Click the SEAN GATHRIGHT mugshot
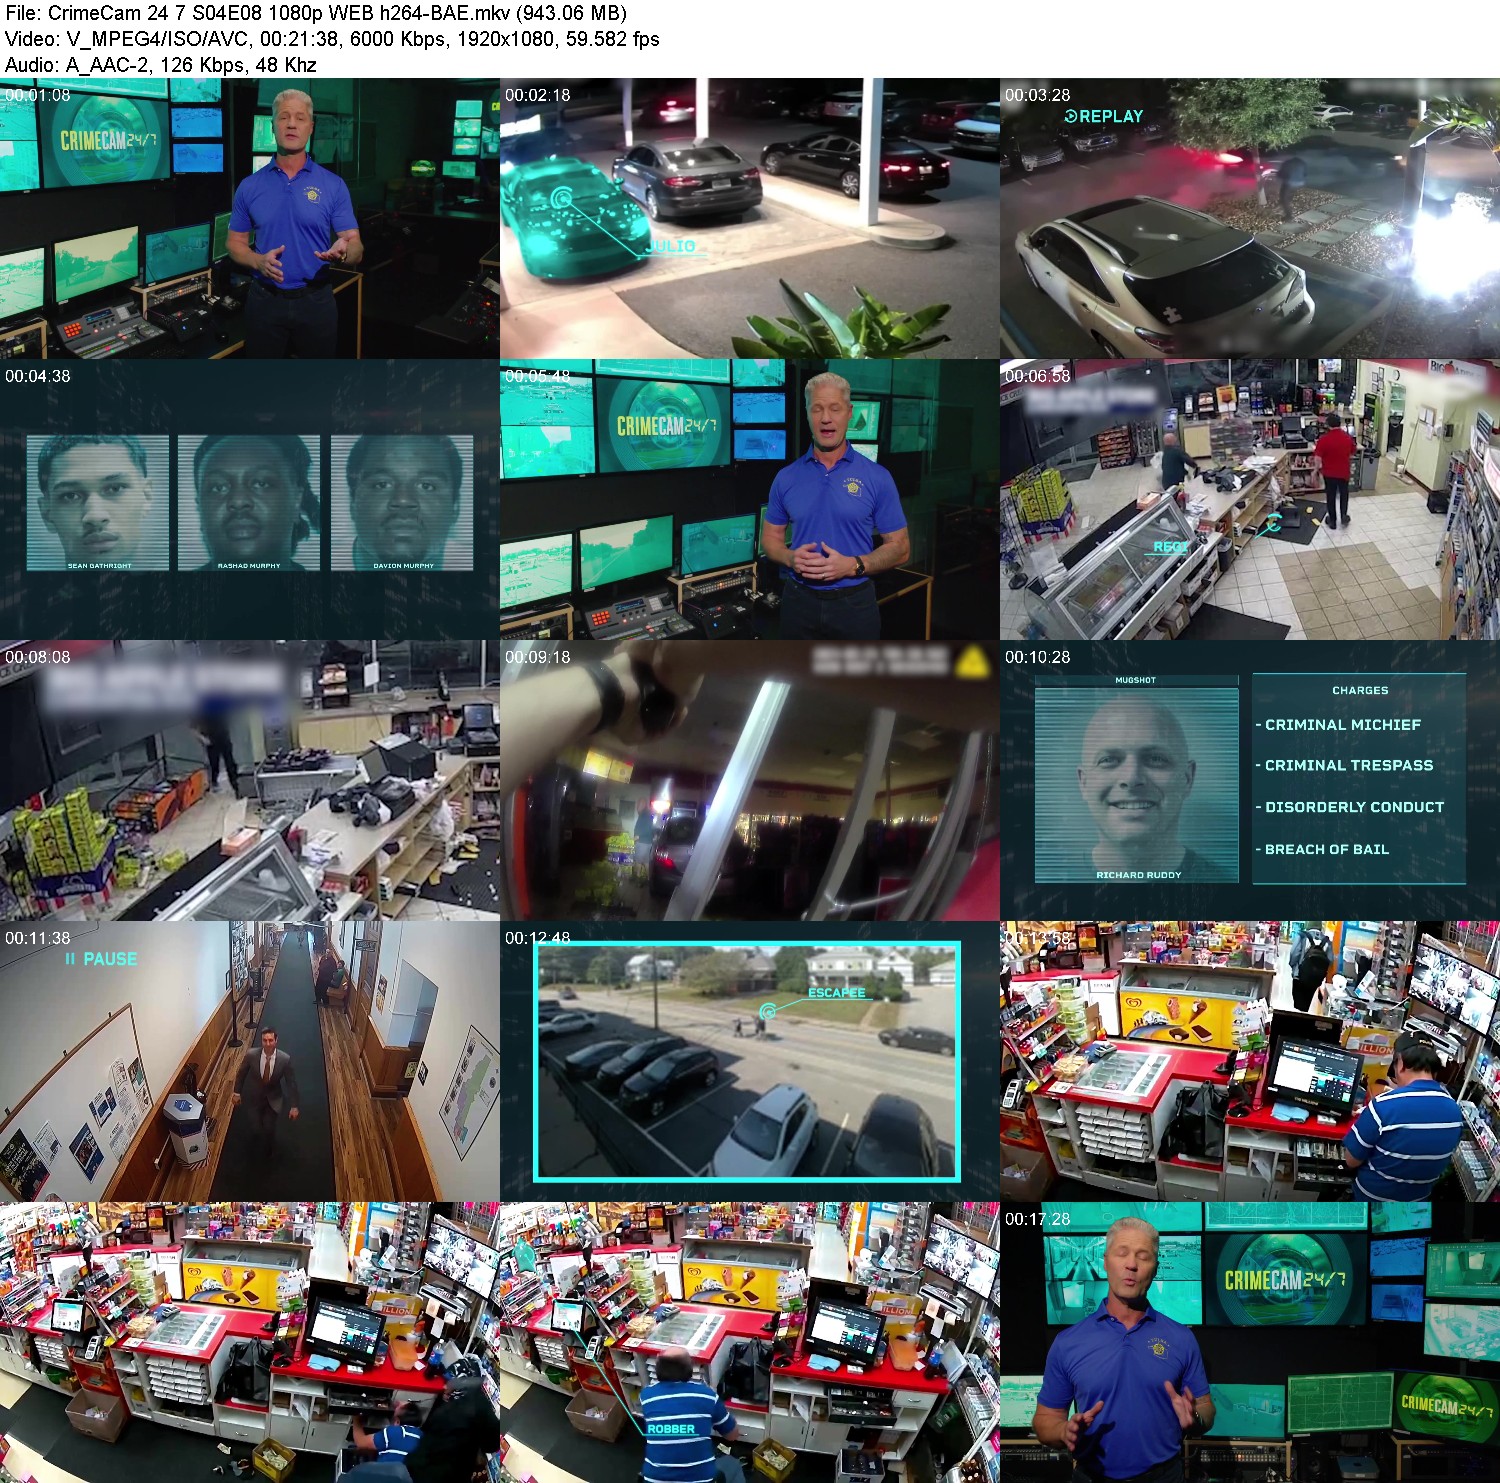The width and height of the screenshot is (1500, 1483). (98, 503)
